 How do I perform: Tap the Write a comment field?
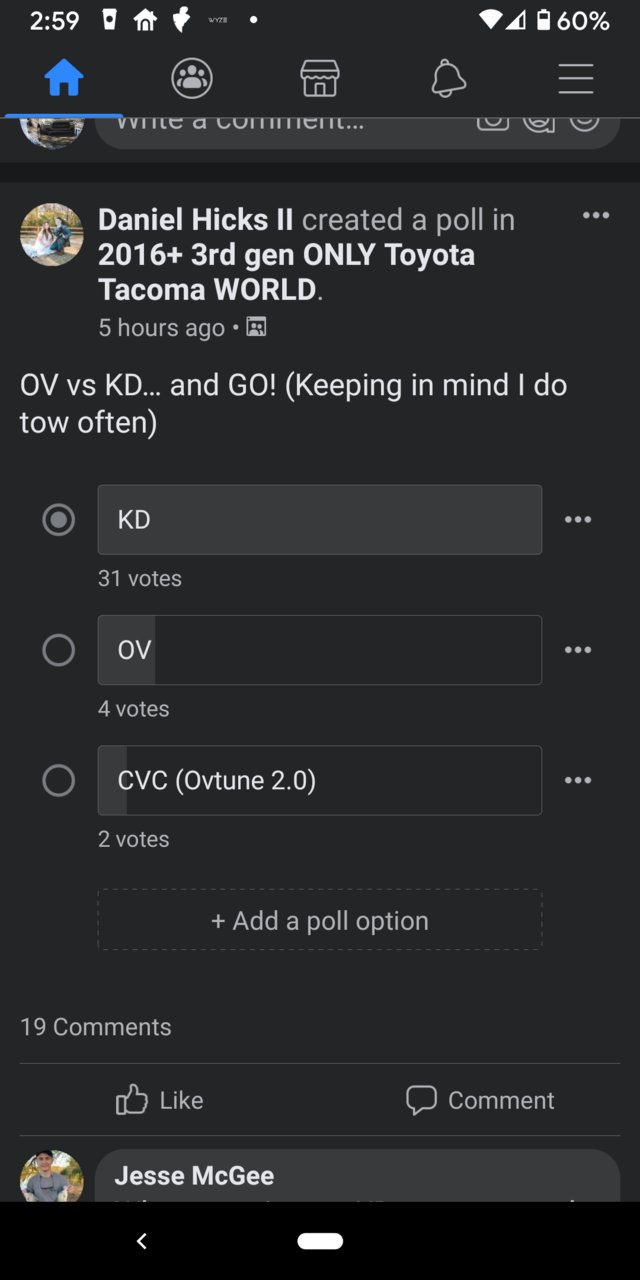(x=357, y=126)
